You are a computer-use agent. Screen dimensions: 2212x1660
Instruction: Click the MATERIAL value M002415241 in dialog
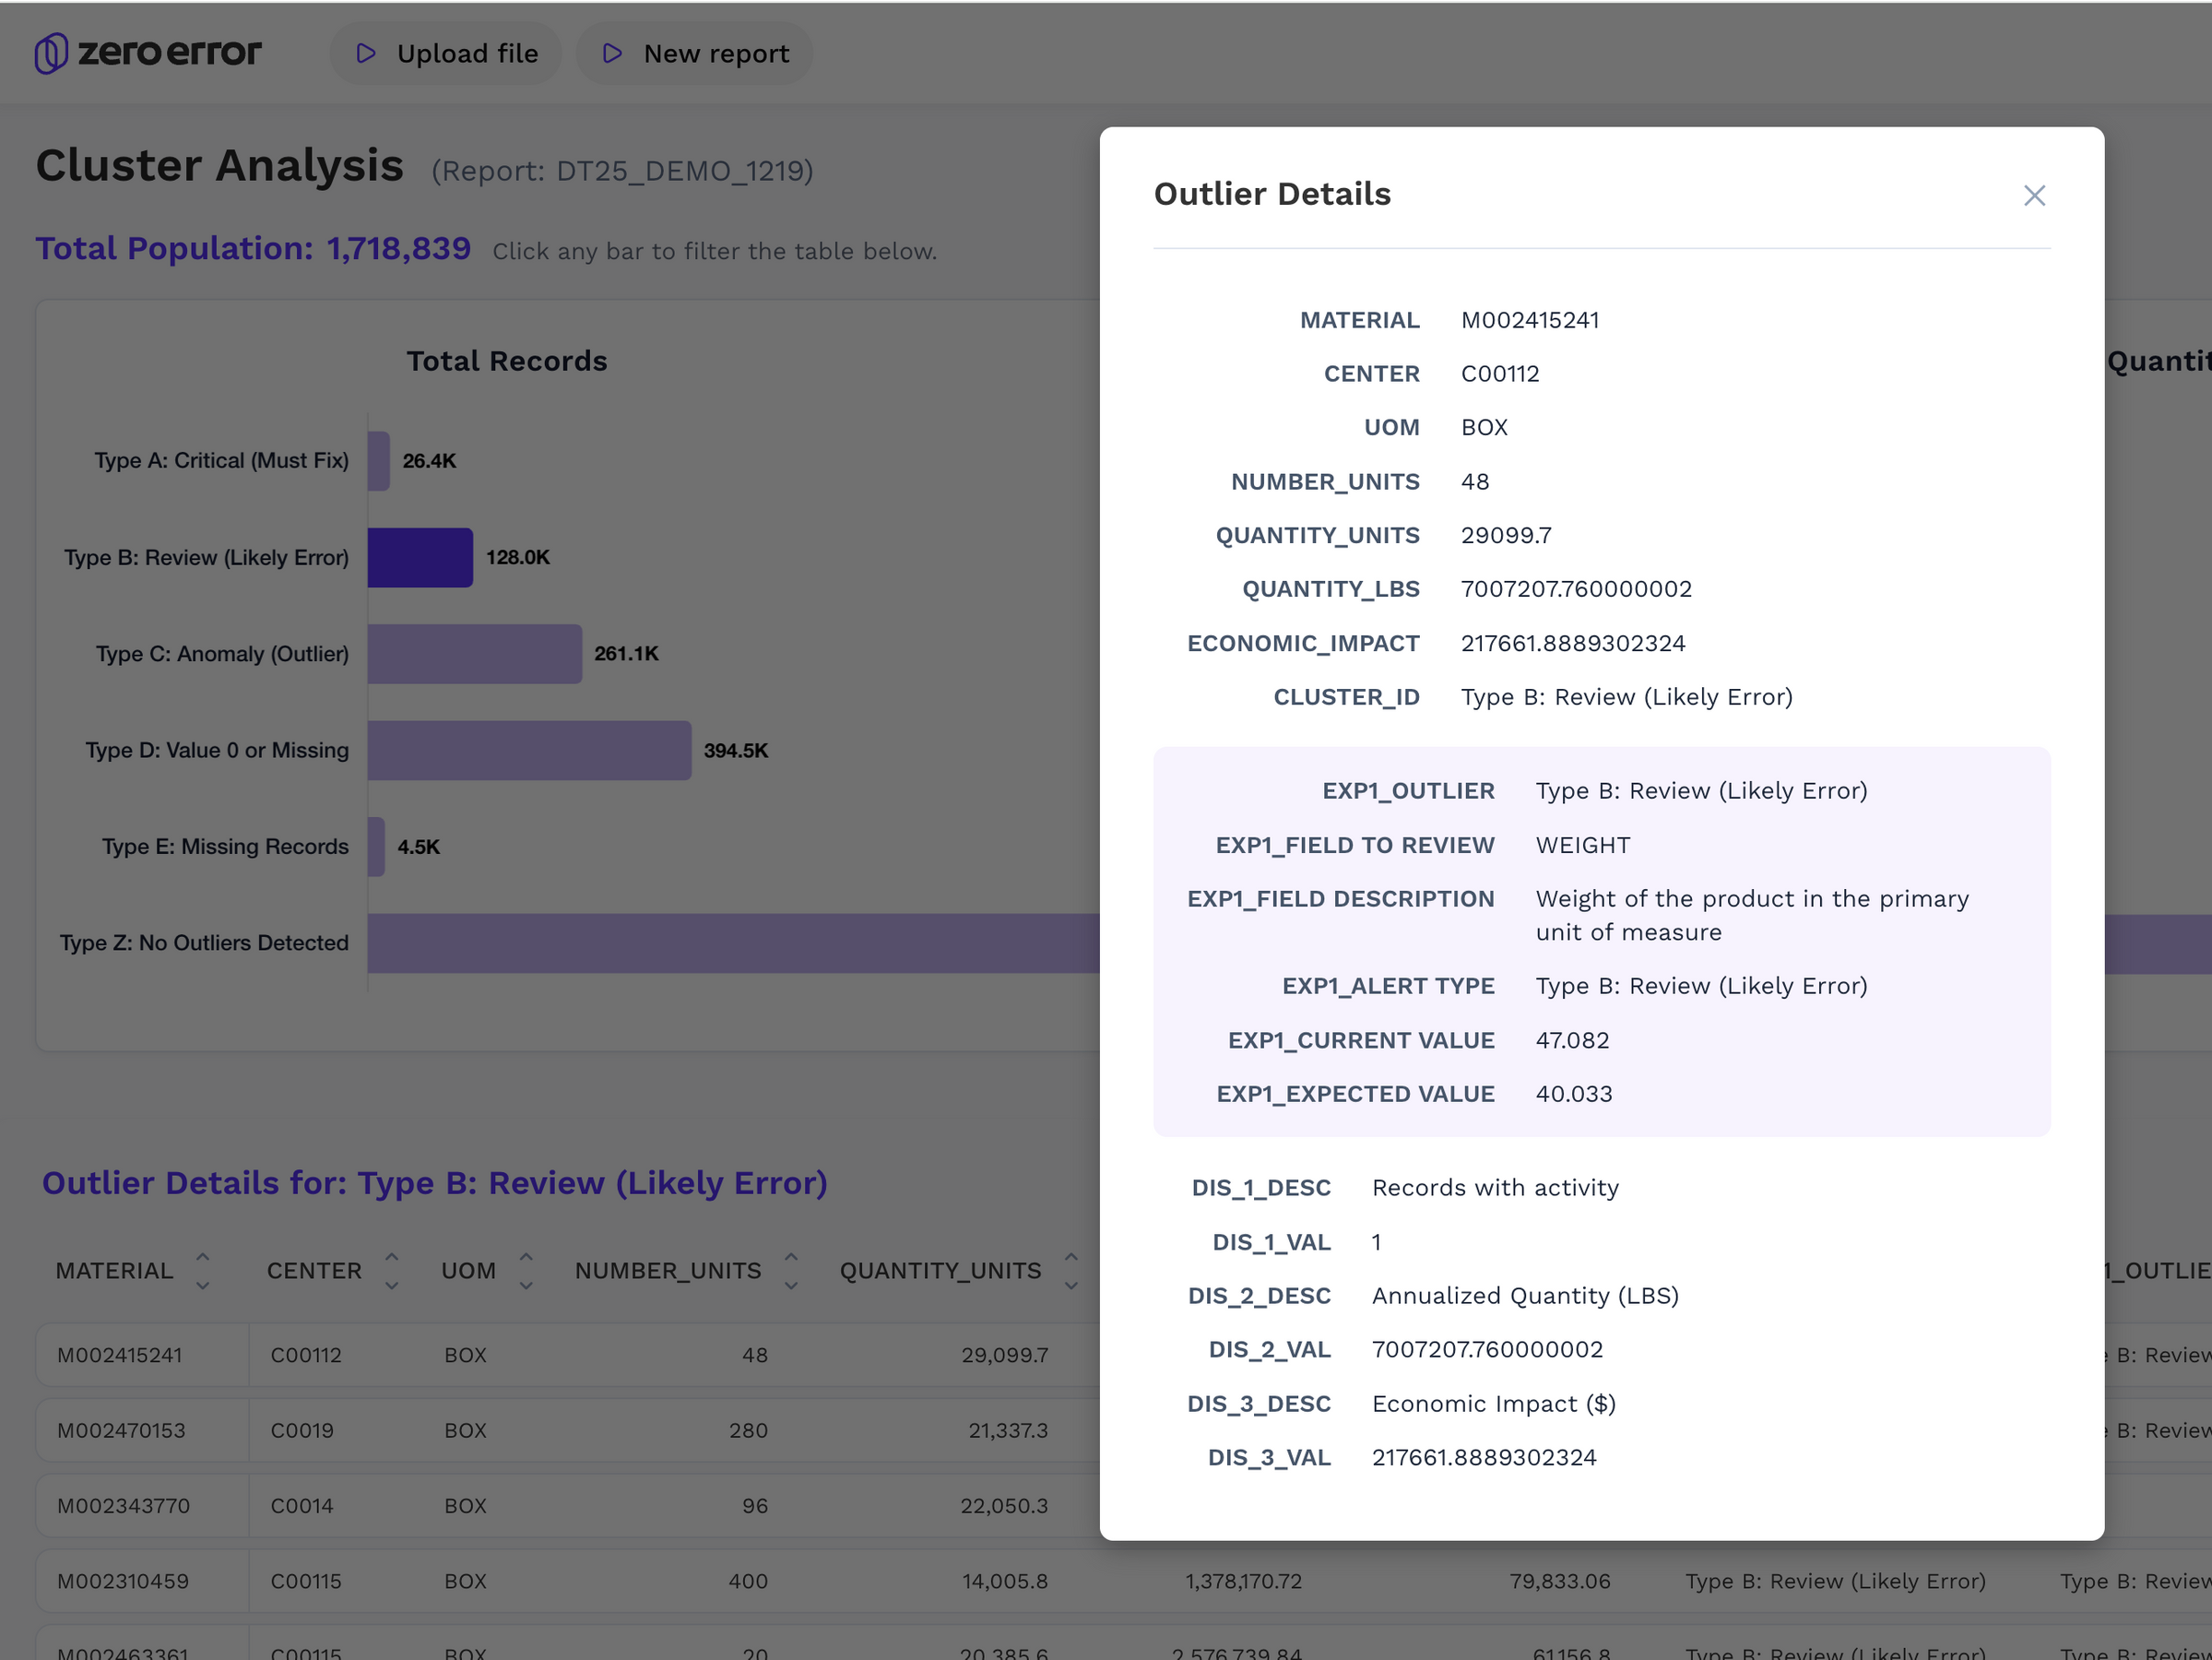coord(1529,320)
